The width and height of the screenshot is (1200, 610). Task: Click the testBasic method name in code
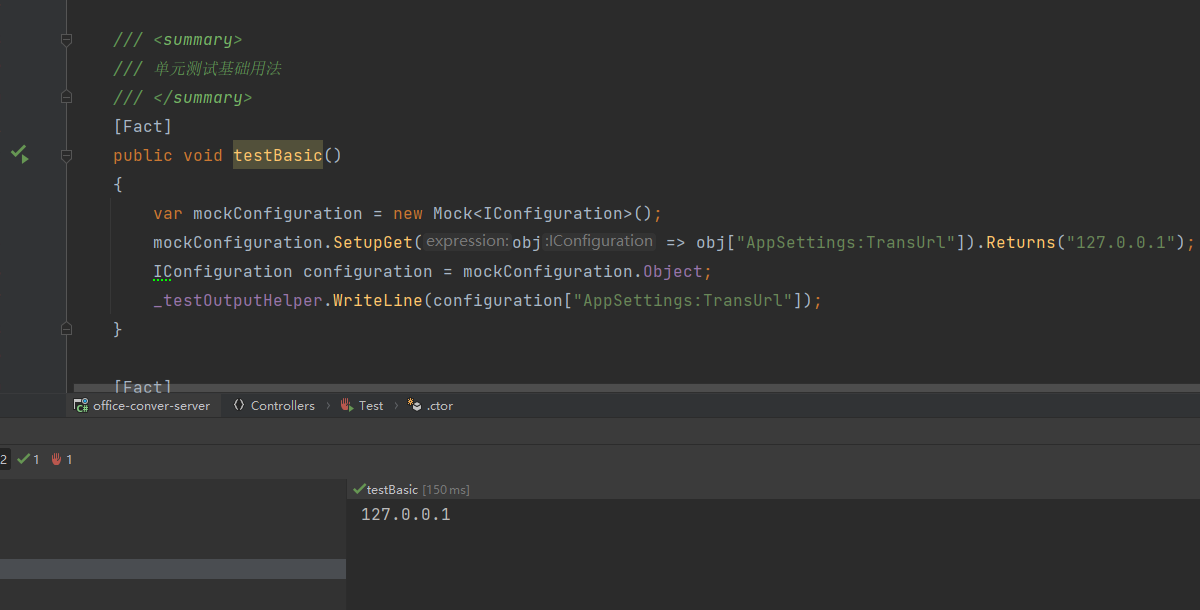(x=277, y=155)
